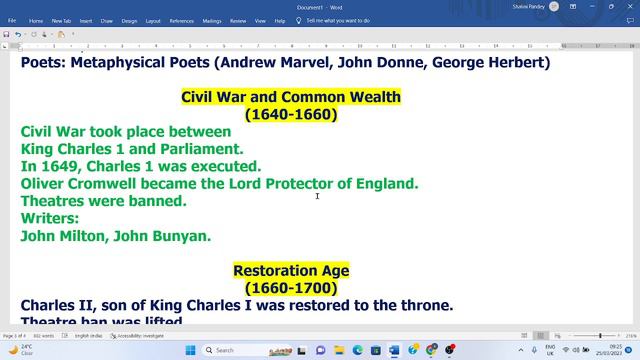Open the File menu
Viewport: 640px width, 360px height.
12,20
